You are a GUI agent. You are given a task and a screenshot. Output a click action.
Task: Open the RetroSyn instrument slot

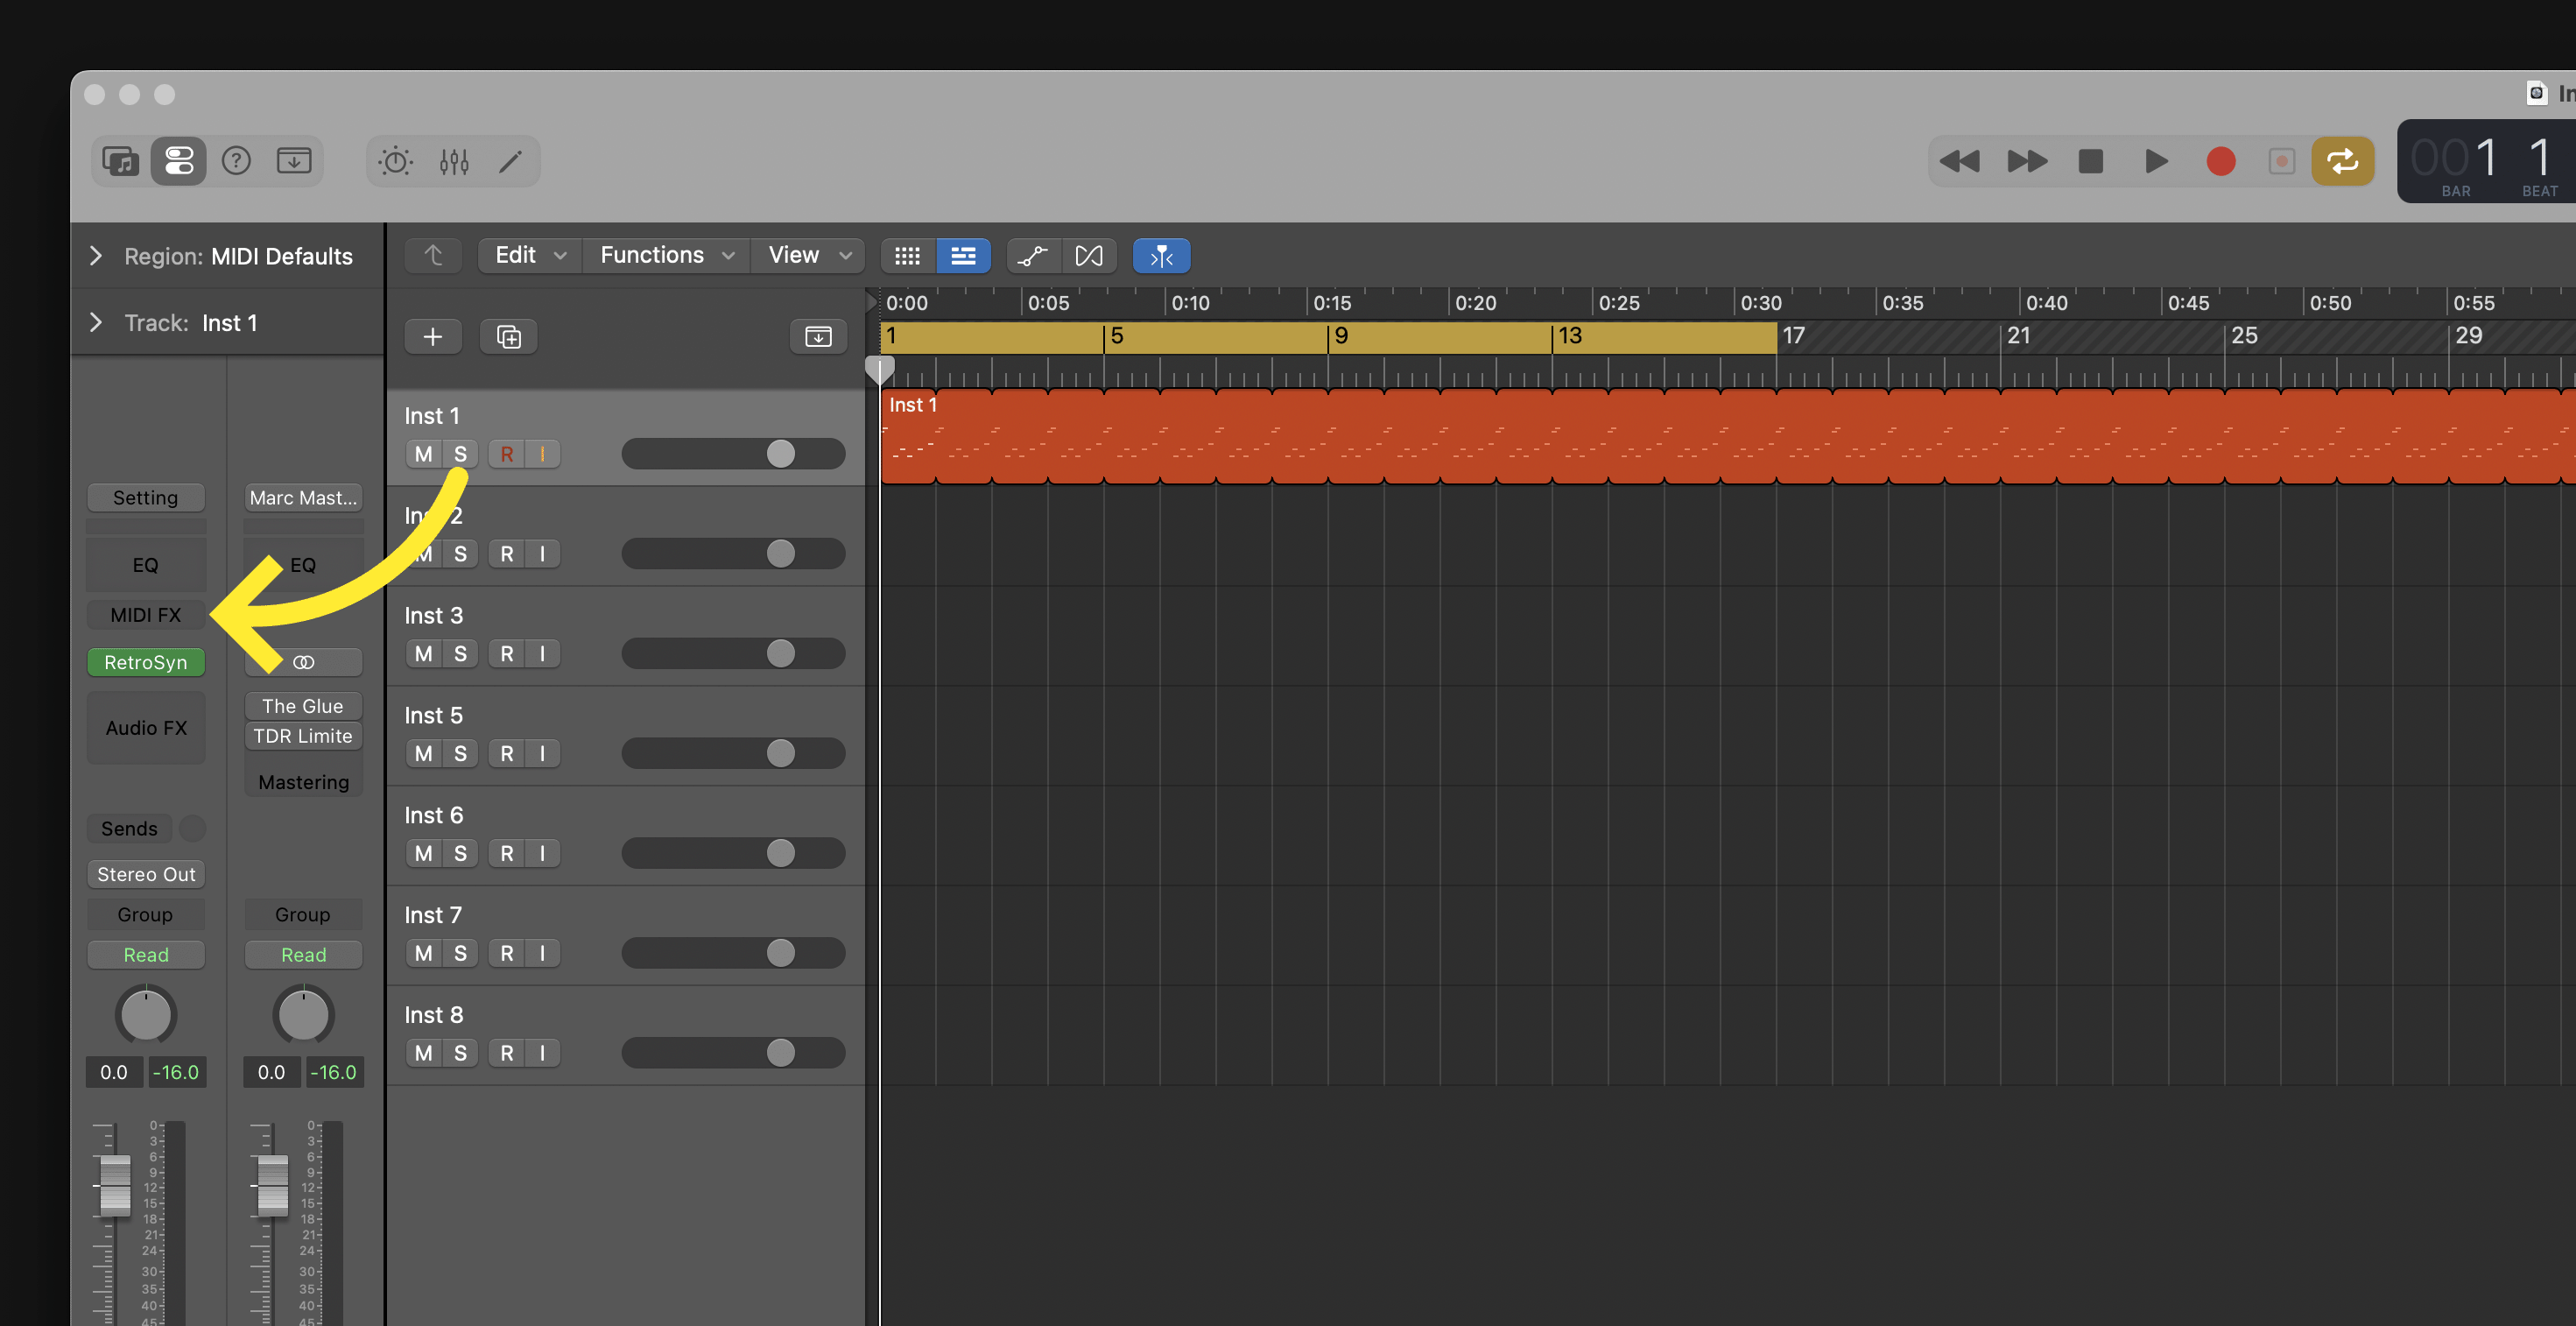click(x=146, y=662)
